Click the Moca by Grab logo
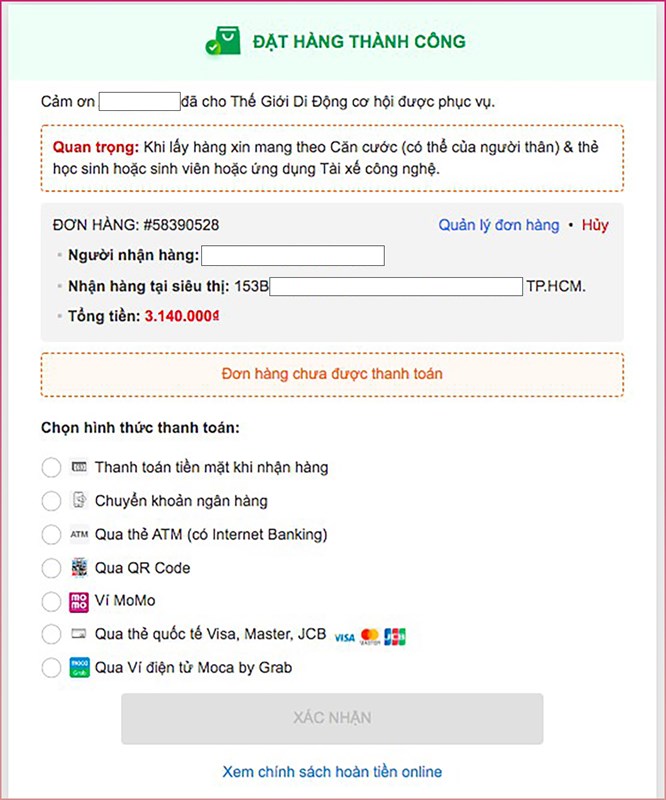Image resolution: width=666 pixels, height=800 pixels. point(80,667)
